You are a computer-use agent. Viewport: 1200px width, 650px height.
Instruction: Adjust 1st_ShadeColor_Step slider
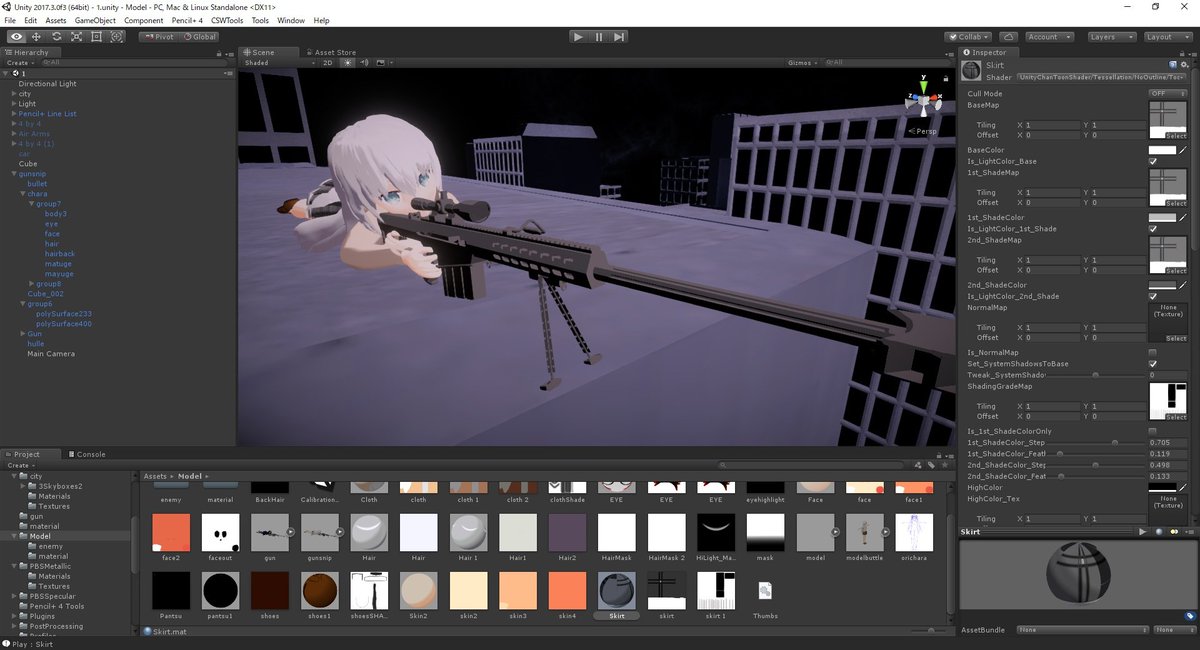click(x=1095, y=442)
